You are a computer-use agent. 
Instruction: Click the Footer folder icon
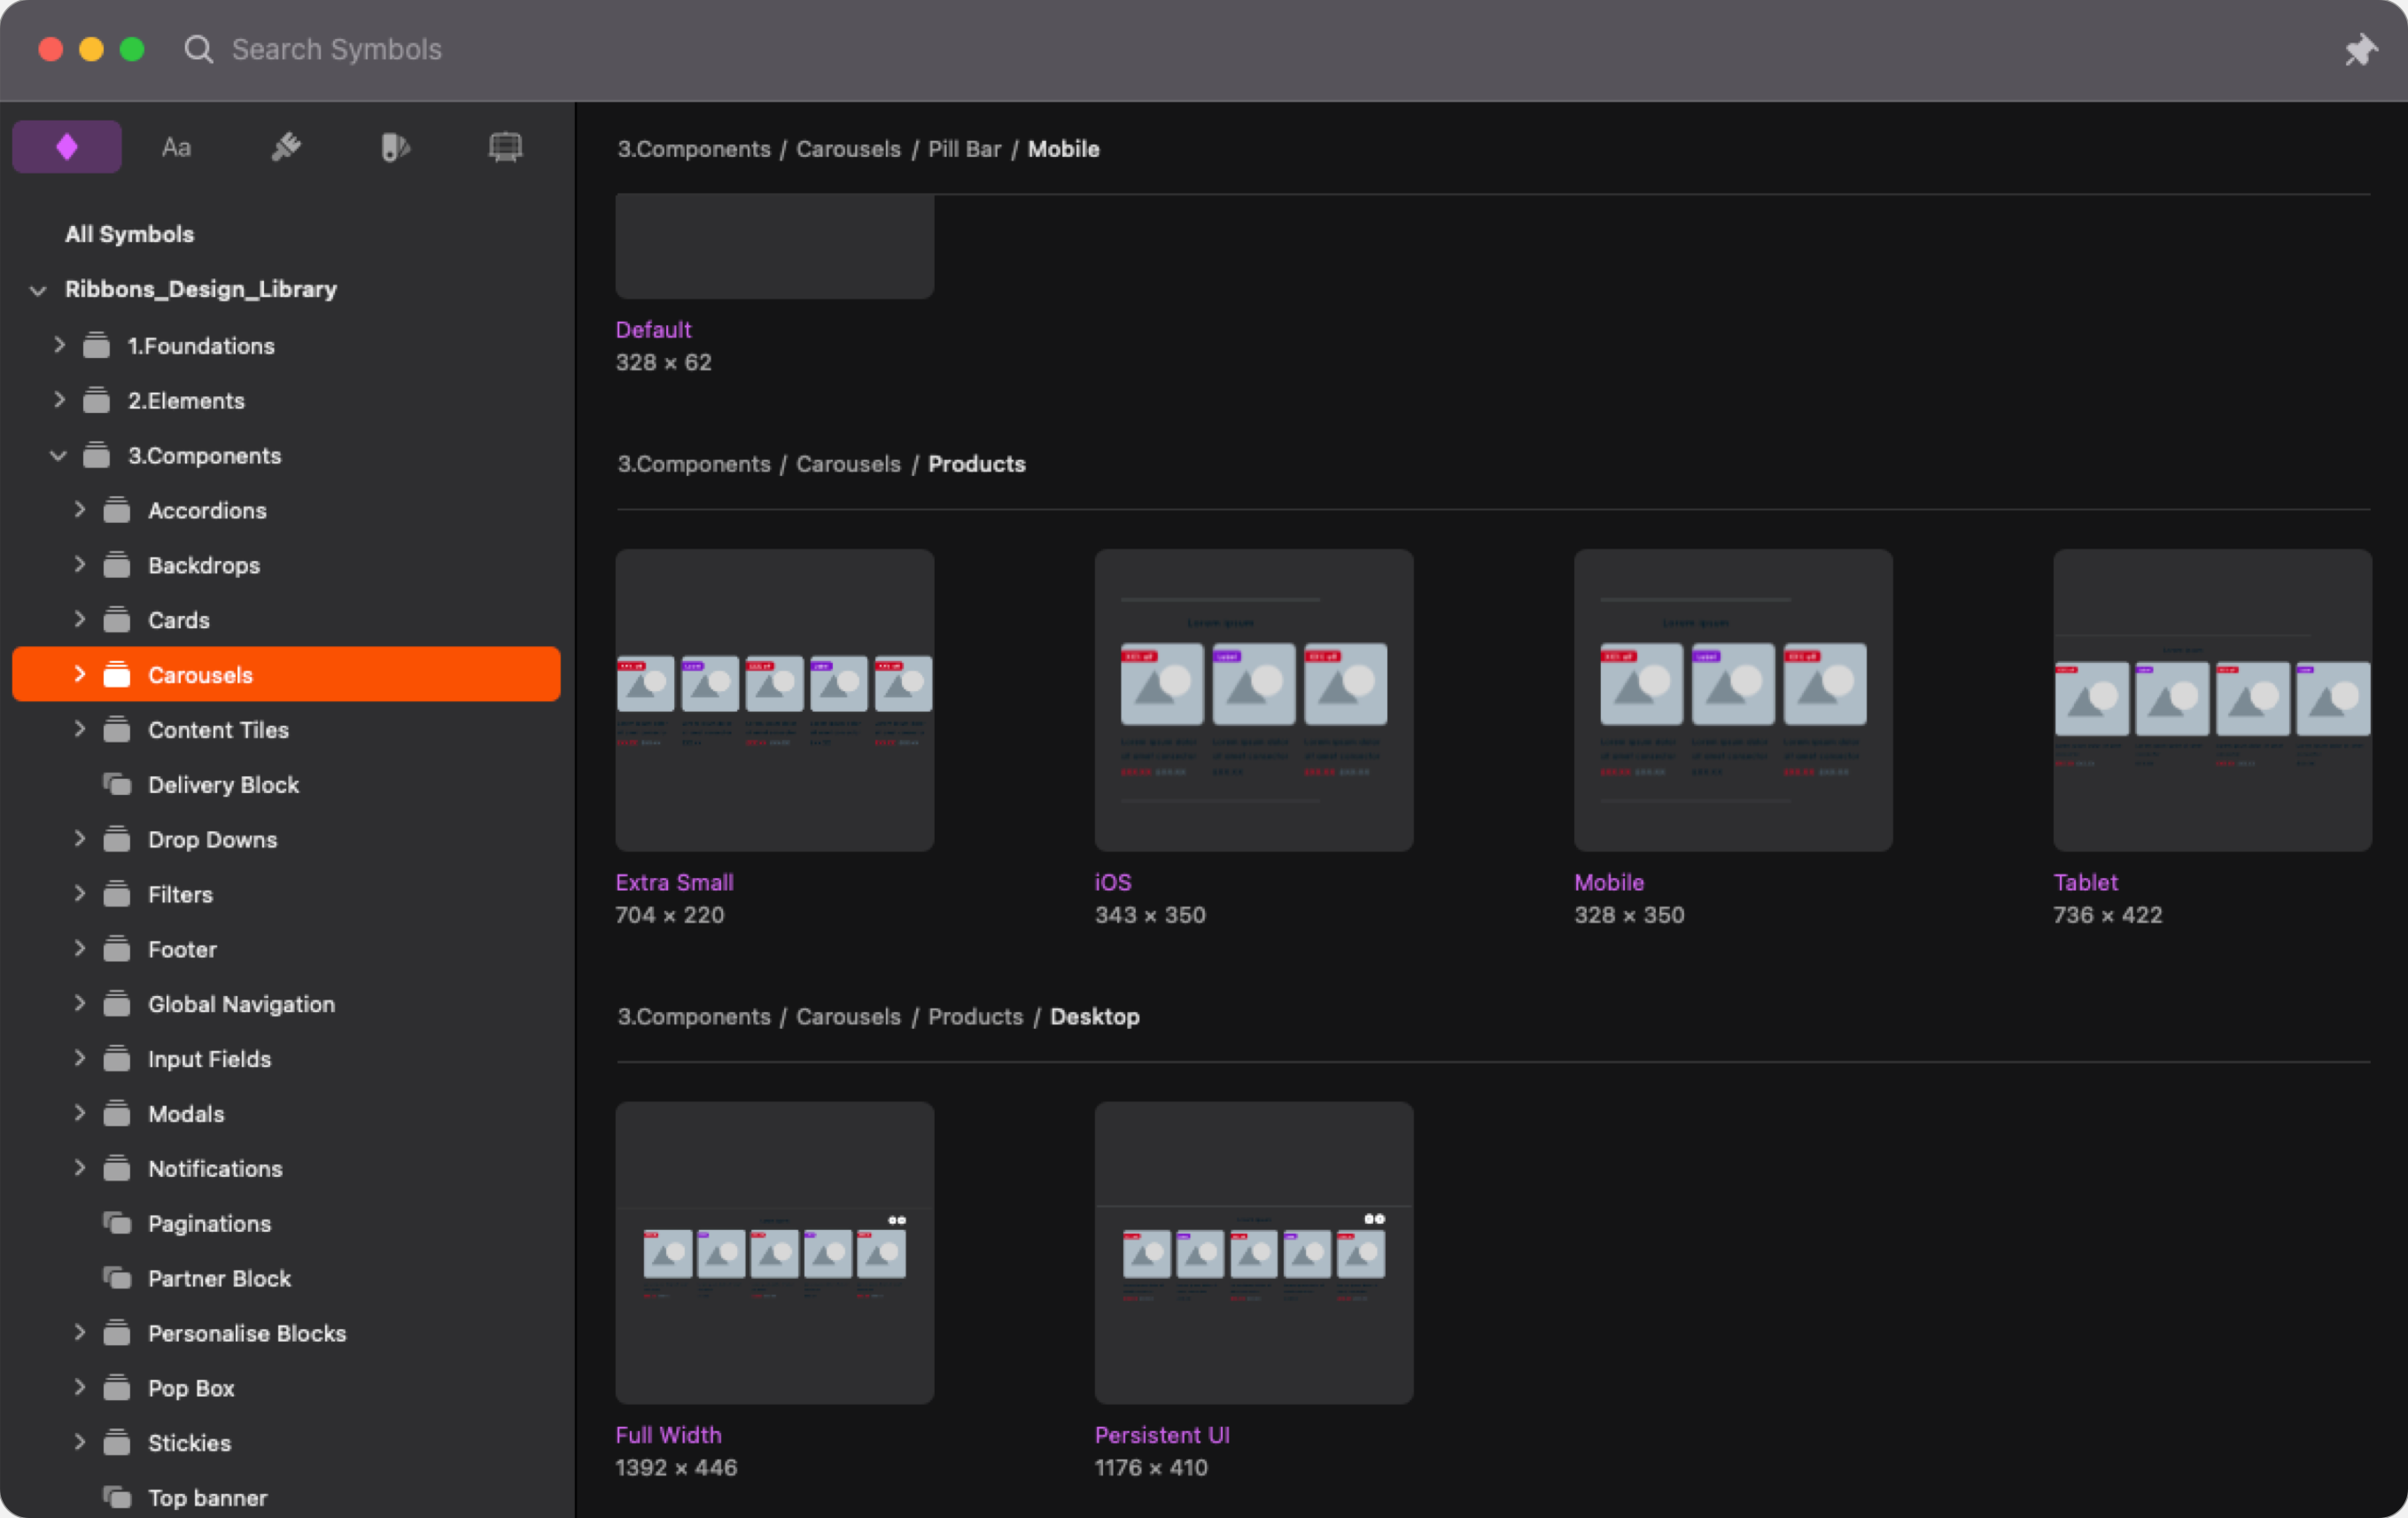click(x=117, y=949)
